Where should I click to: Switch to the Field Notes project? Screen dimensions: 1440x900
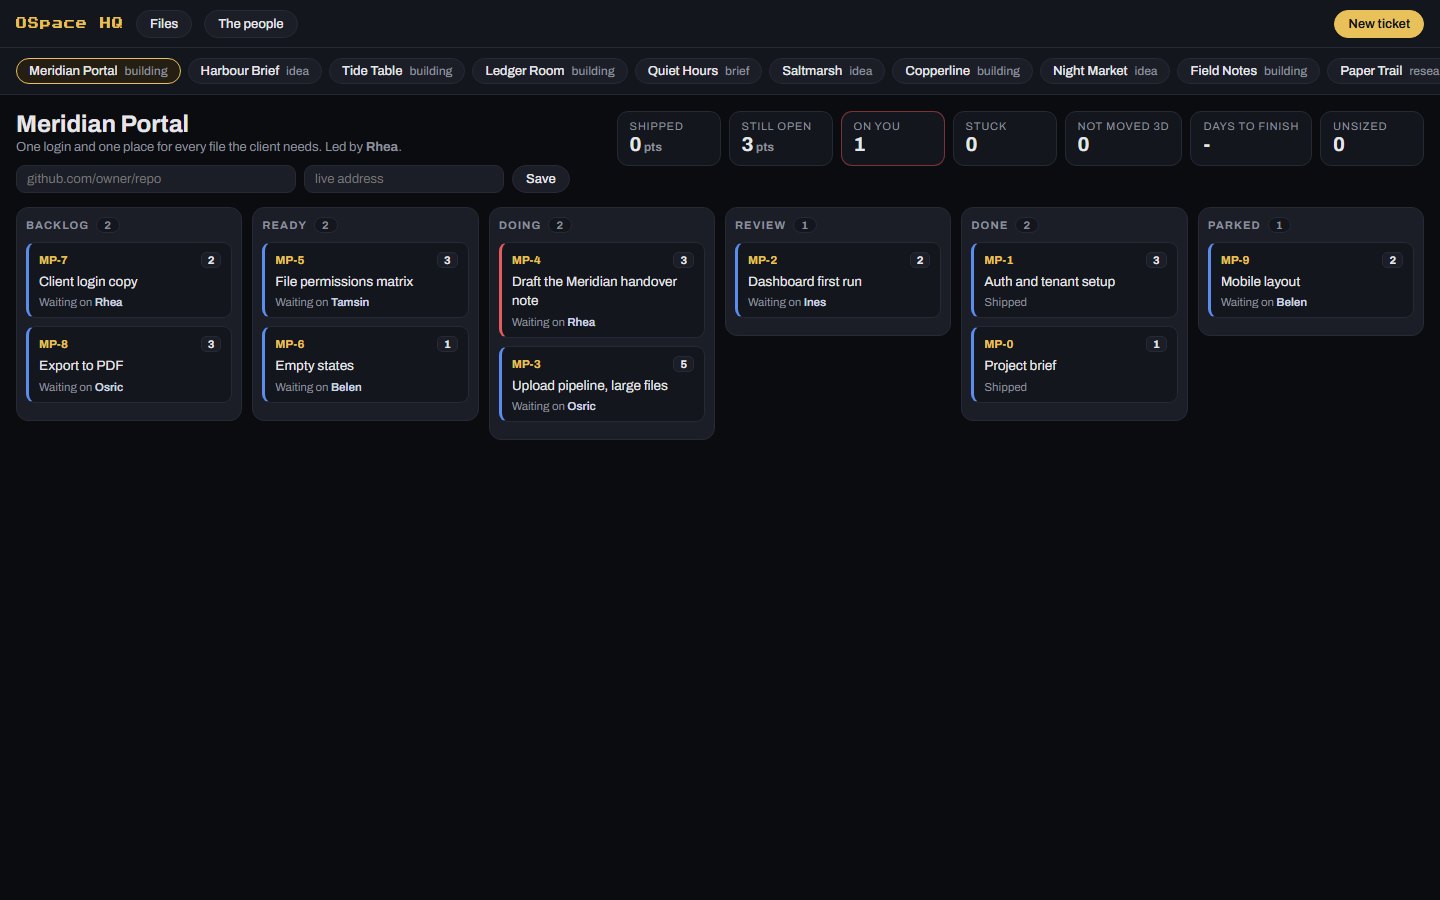pos(1248,71)
